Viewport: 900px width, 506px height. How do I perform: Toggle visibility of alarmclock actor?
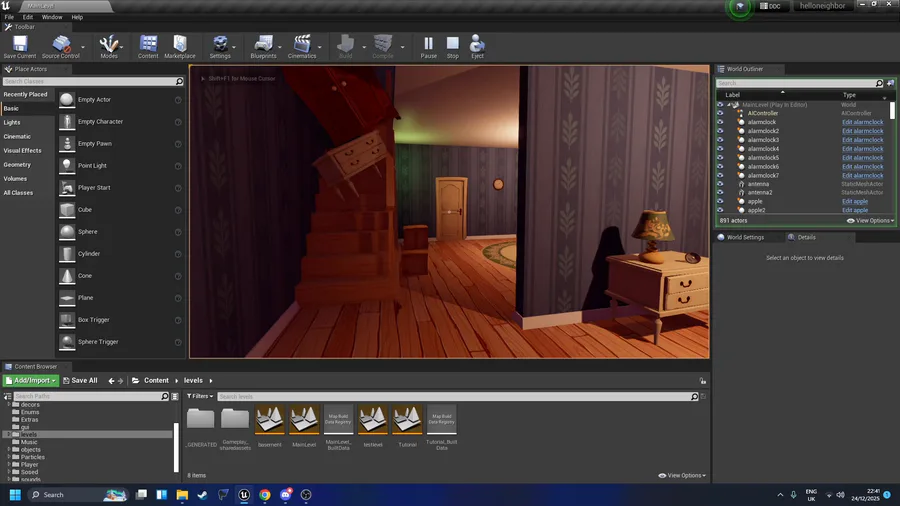click(720, 122)
